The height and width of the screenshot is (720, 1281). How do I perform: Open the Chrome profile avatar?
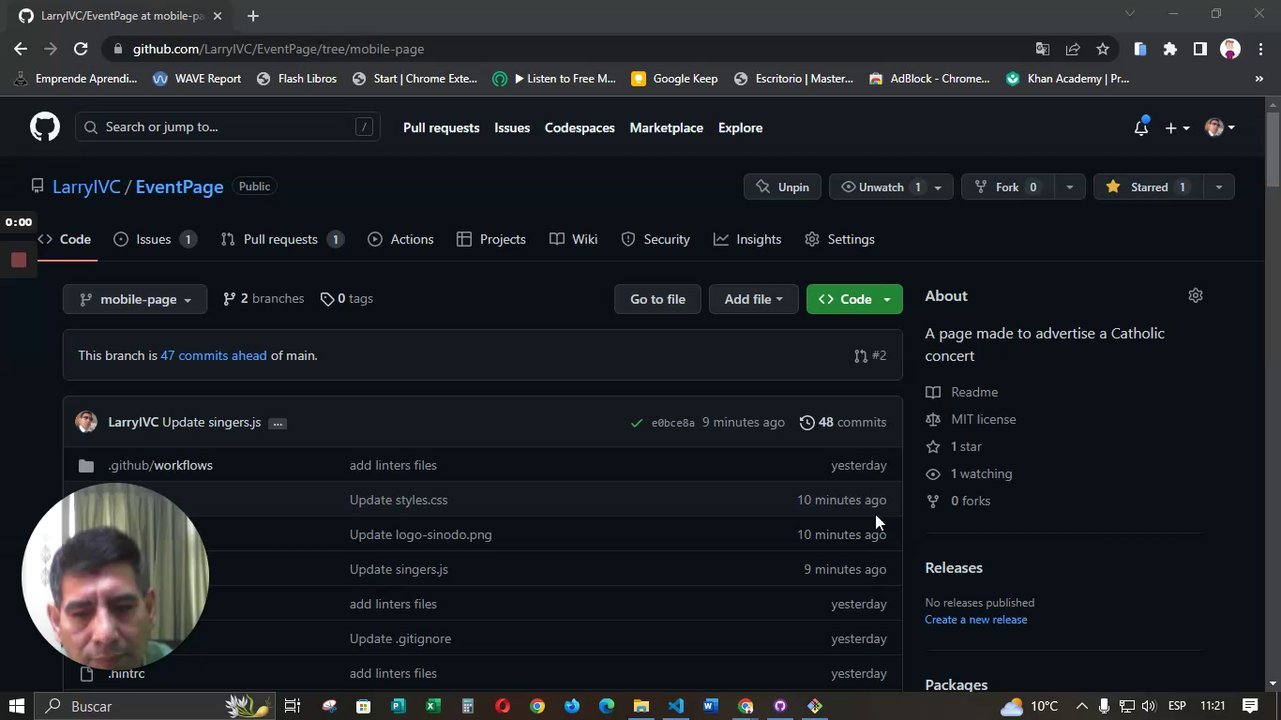(1230, 49)
